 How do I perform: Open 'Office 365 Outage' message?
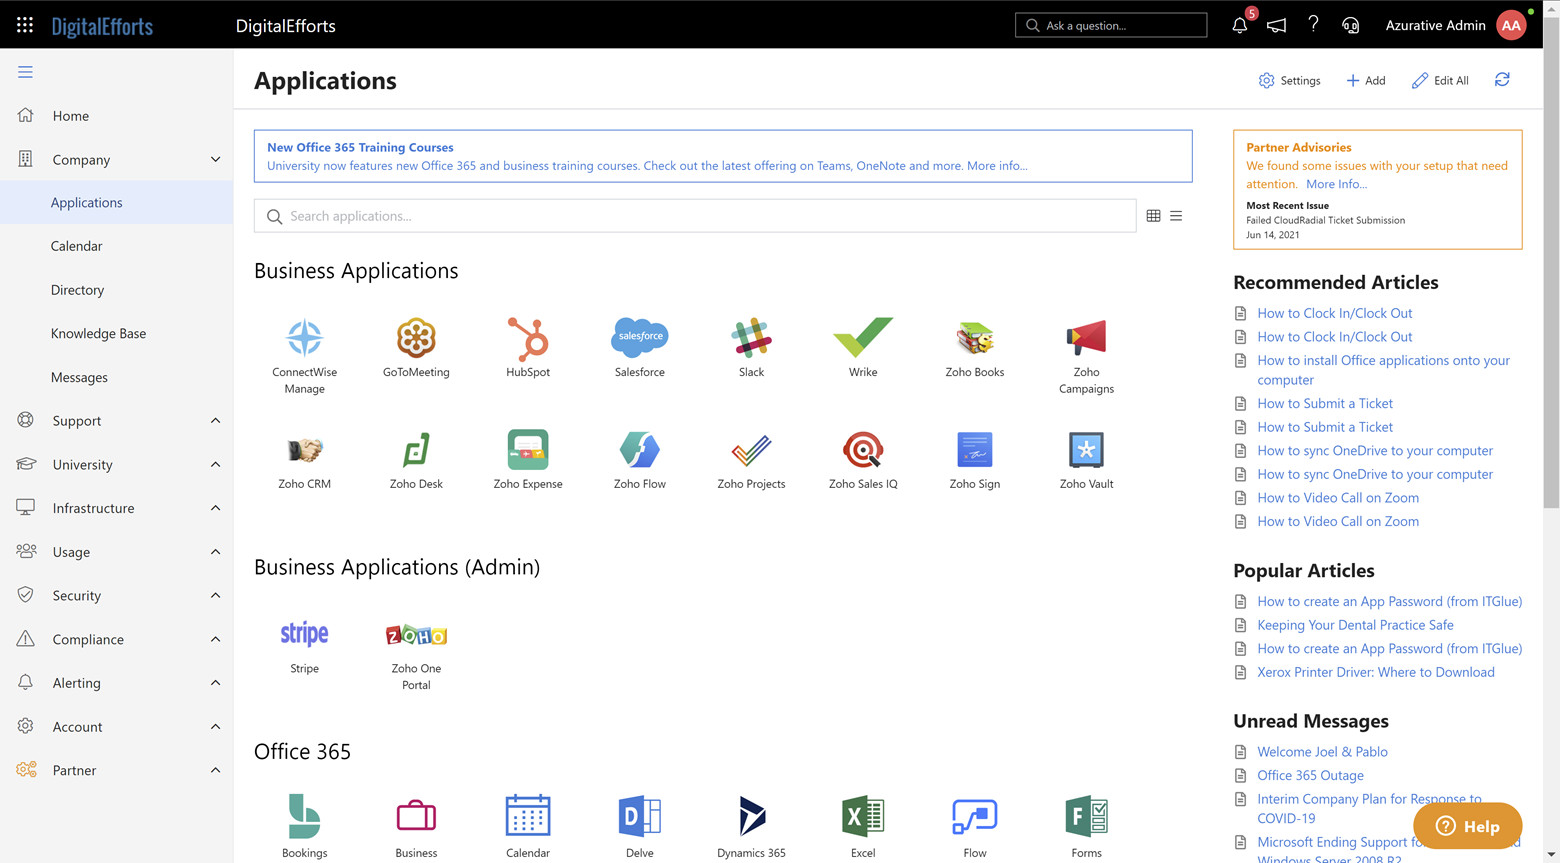[x=1310, y=775]
